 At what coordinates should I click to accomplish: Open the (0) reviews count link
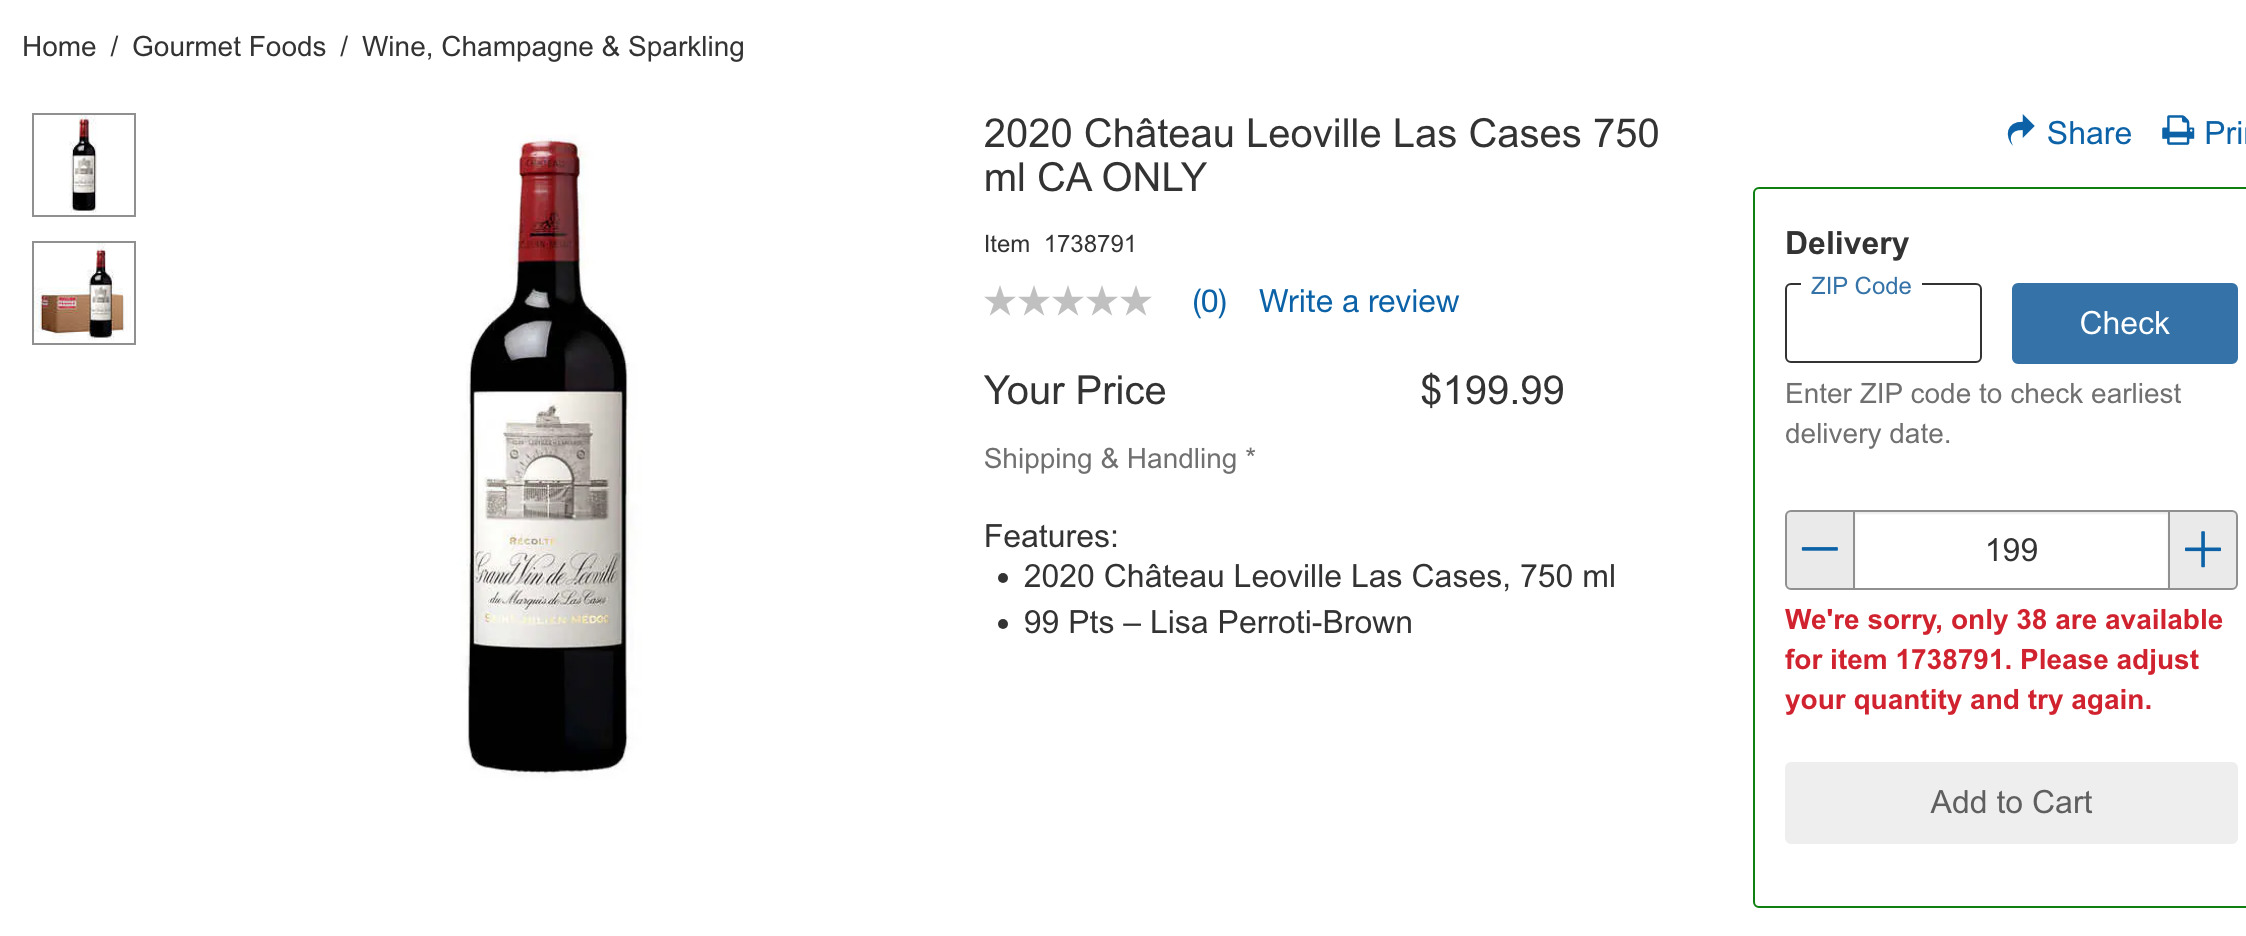(x=1209, y=301)
